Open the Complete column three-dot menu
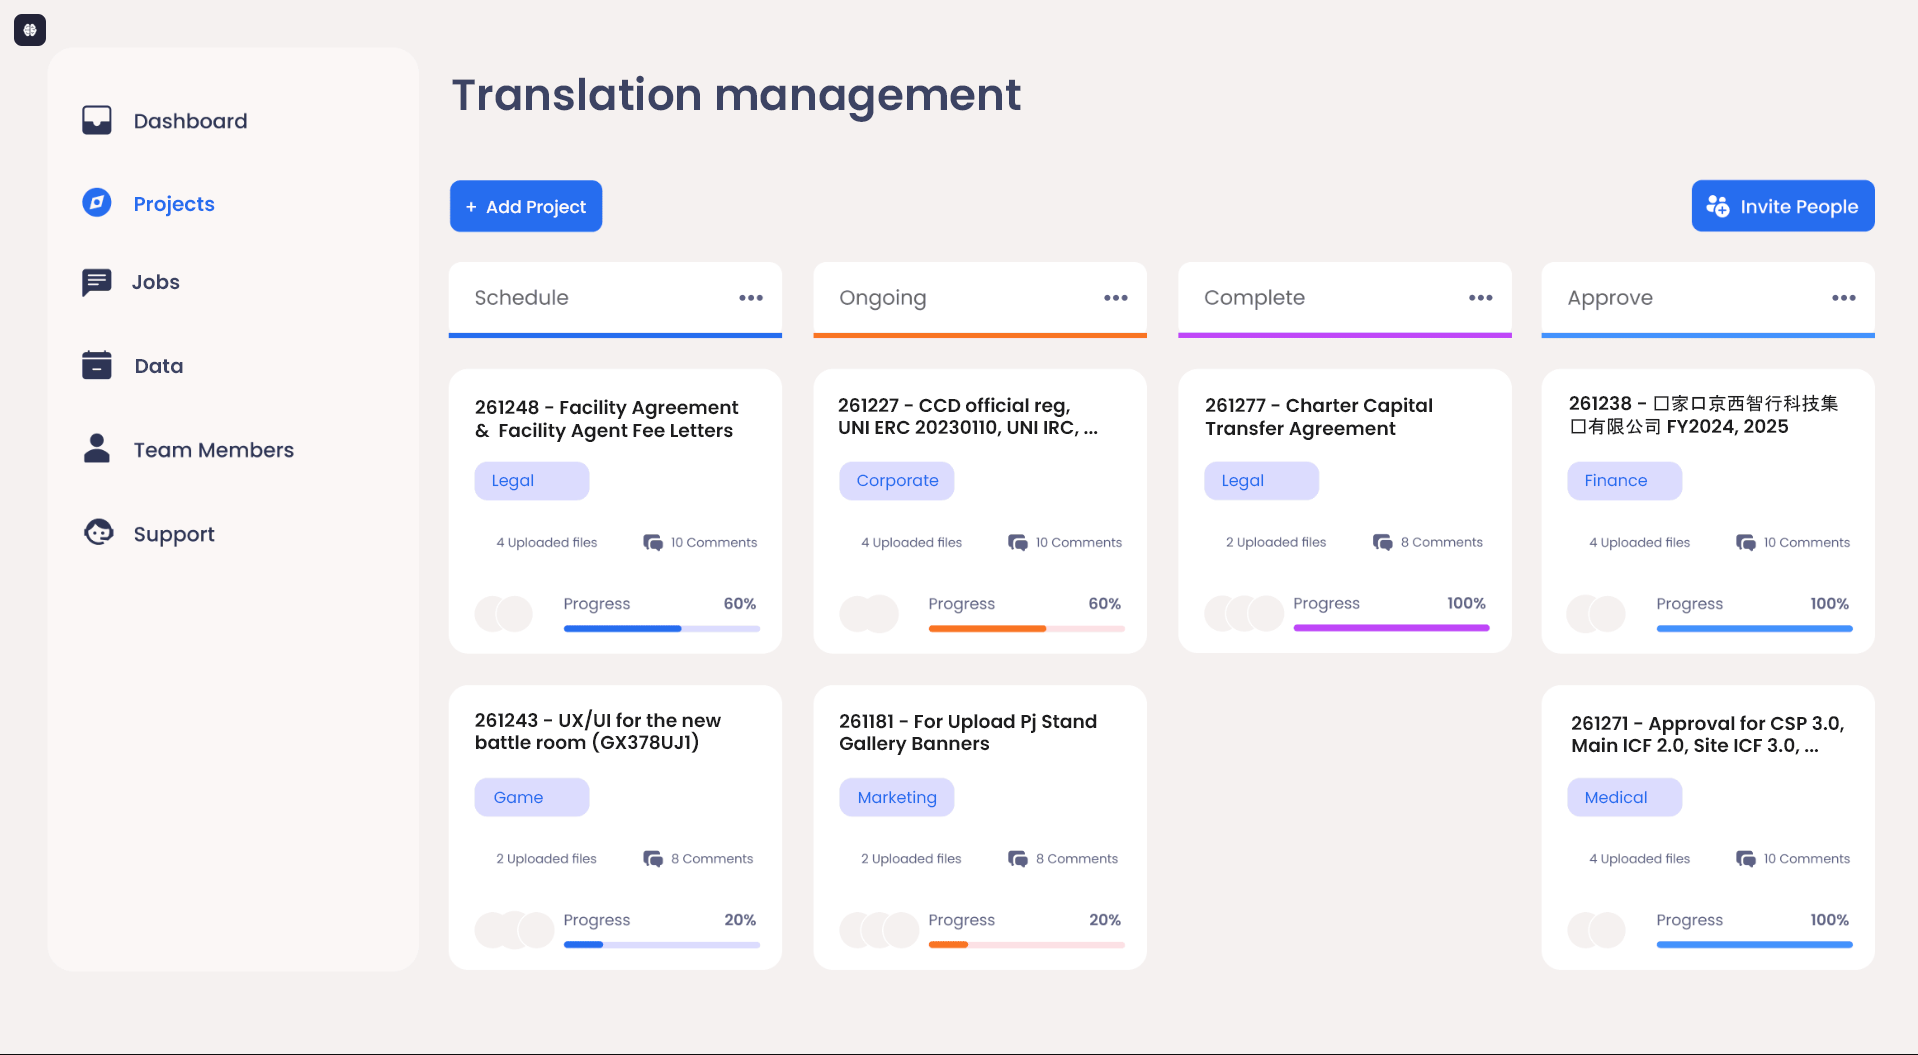The image size is (1918, 1055). (1481, 298)
